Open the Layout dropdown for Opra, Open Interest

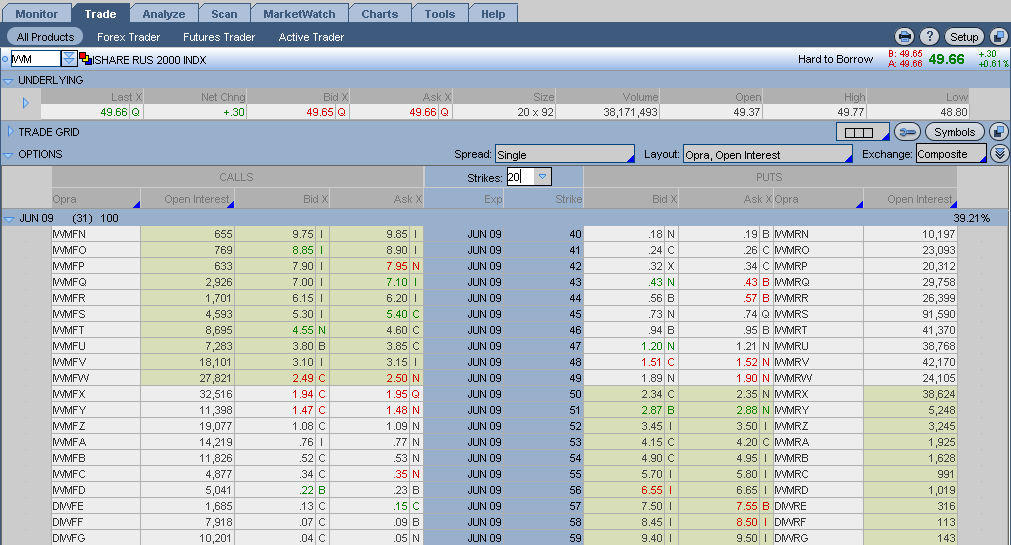coord(767,155)
